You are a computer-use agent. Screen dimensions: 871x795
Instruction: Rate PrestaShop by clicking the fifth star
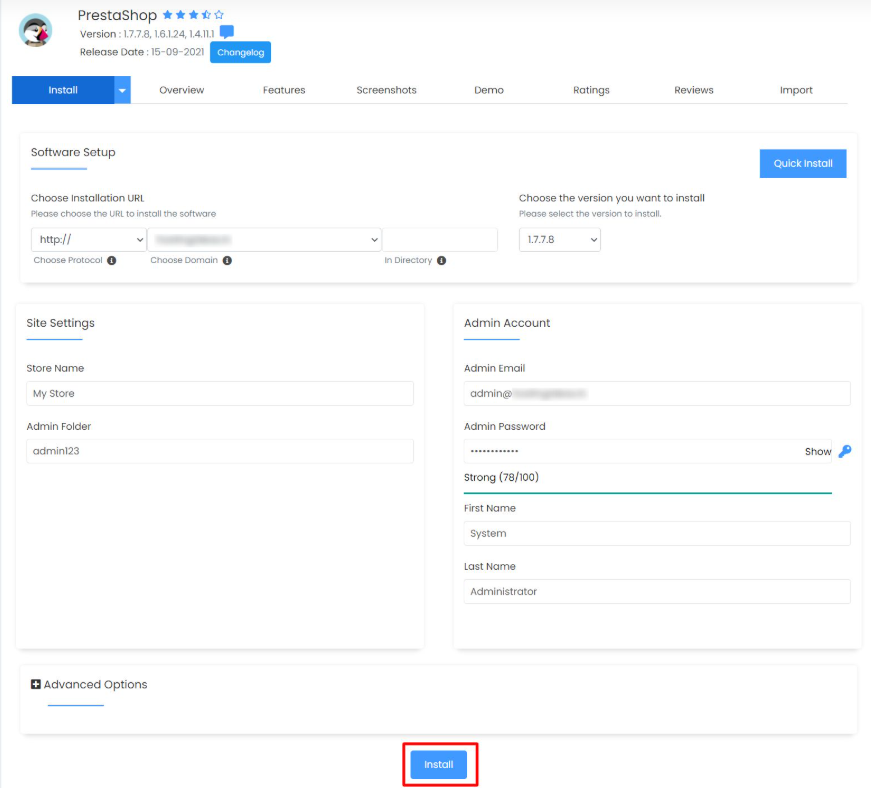point(219,15)
